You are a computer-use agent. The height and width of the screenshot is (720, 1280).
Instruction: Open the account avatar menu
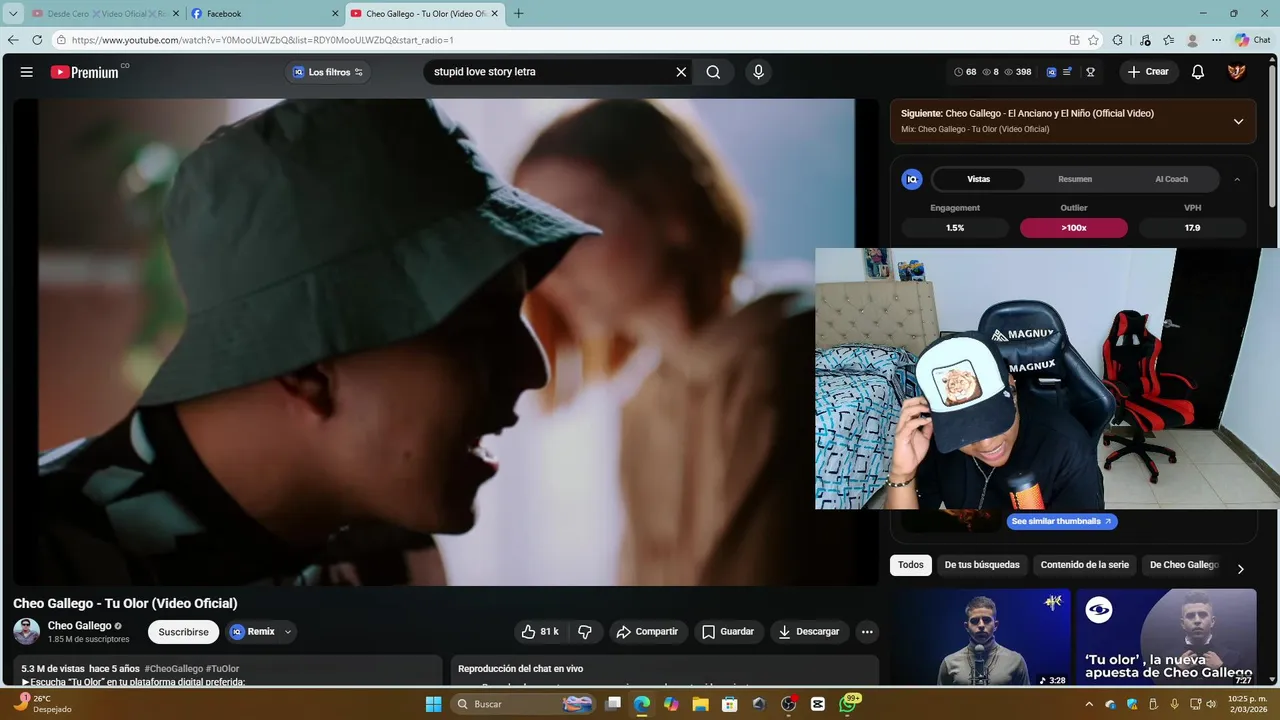[x=1237, y=72]
